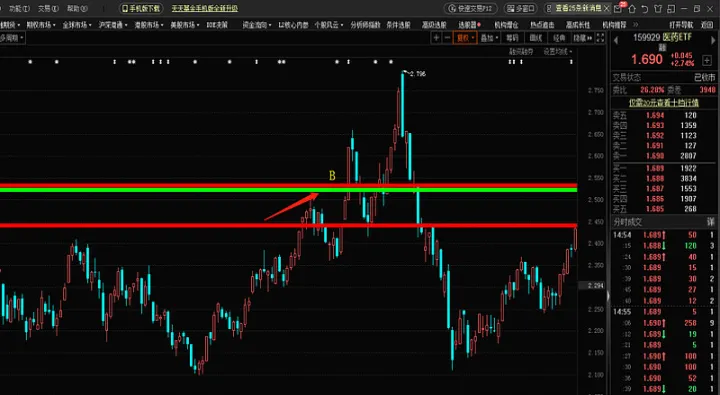Click the 详 details link in 分时成交

(711, 222)
